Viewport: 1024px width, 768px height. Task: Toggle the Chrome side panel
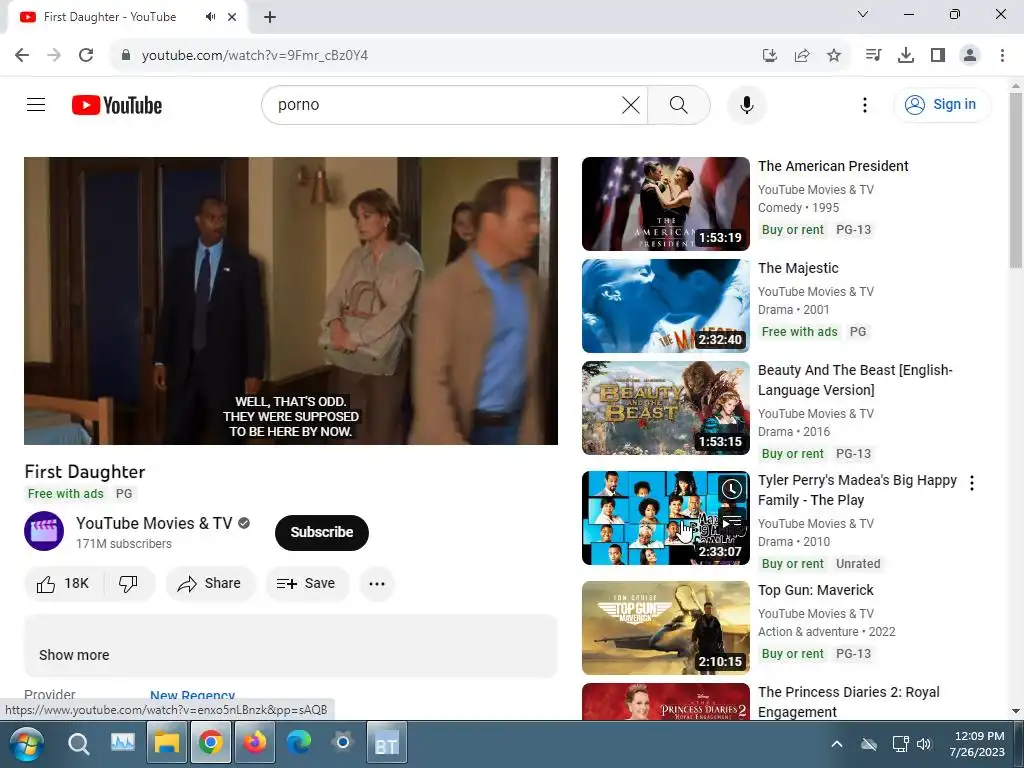pyautogui.click(x=938, y=55)
